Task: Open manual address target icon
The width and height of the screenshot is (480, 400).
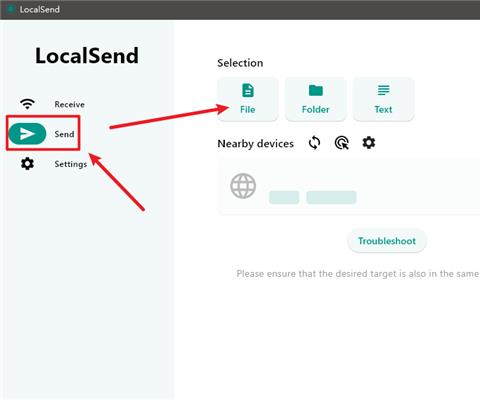Action: click(x=342, y=143)
